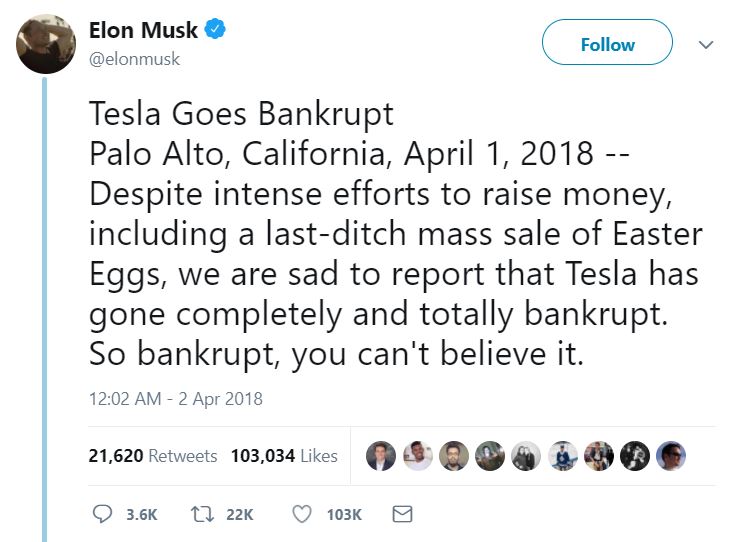The image size is (754, 542).
Task: Like the tweet with the heart icon
Action: pos(302,514)
